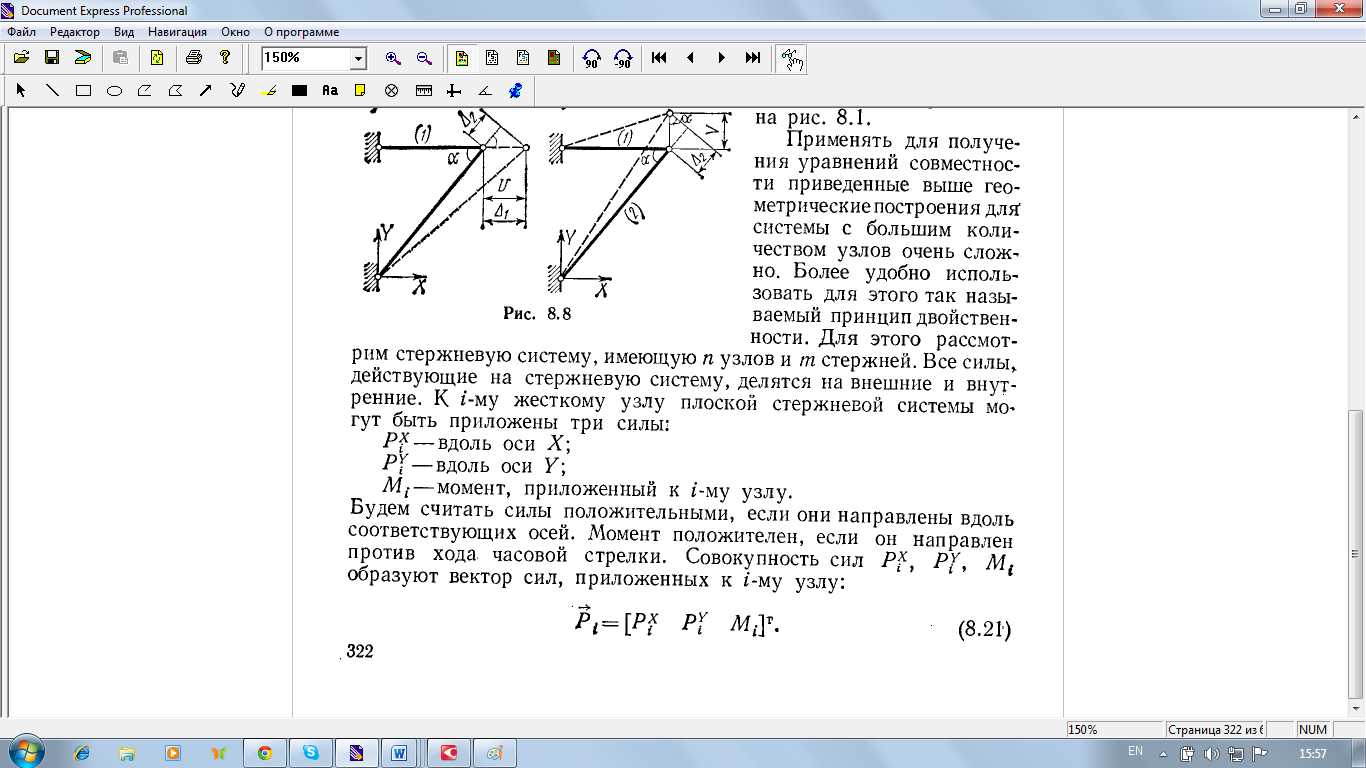
Task: Open Internet Explorer from taskbar
Action: pos(81,752)
